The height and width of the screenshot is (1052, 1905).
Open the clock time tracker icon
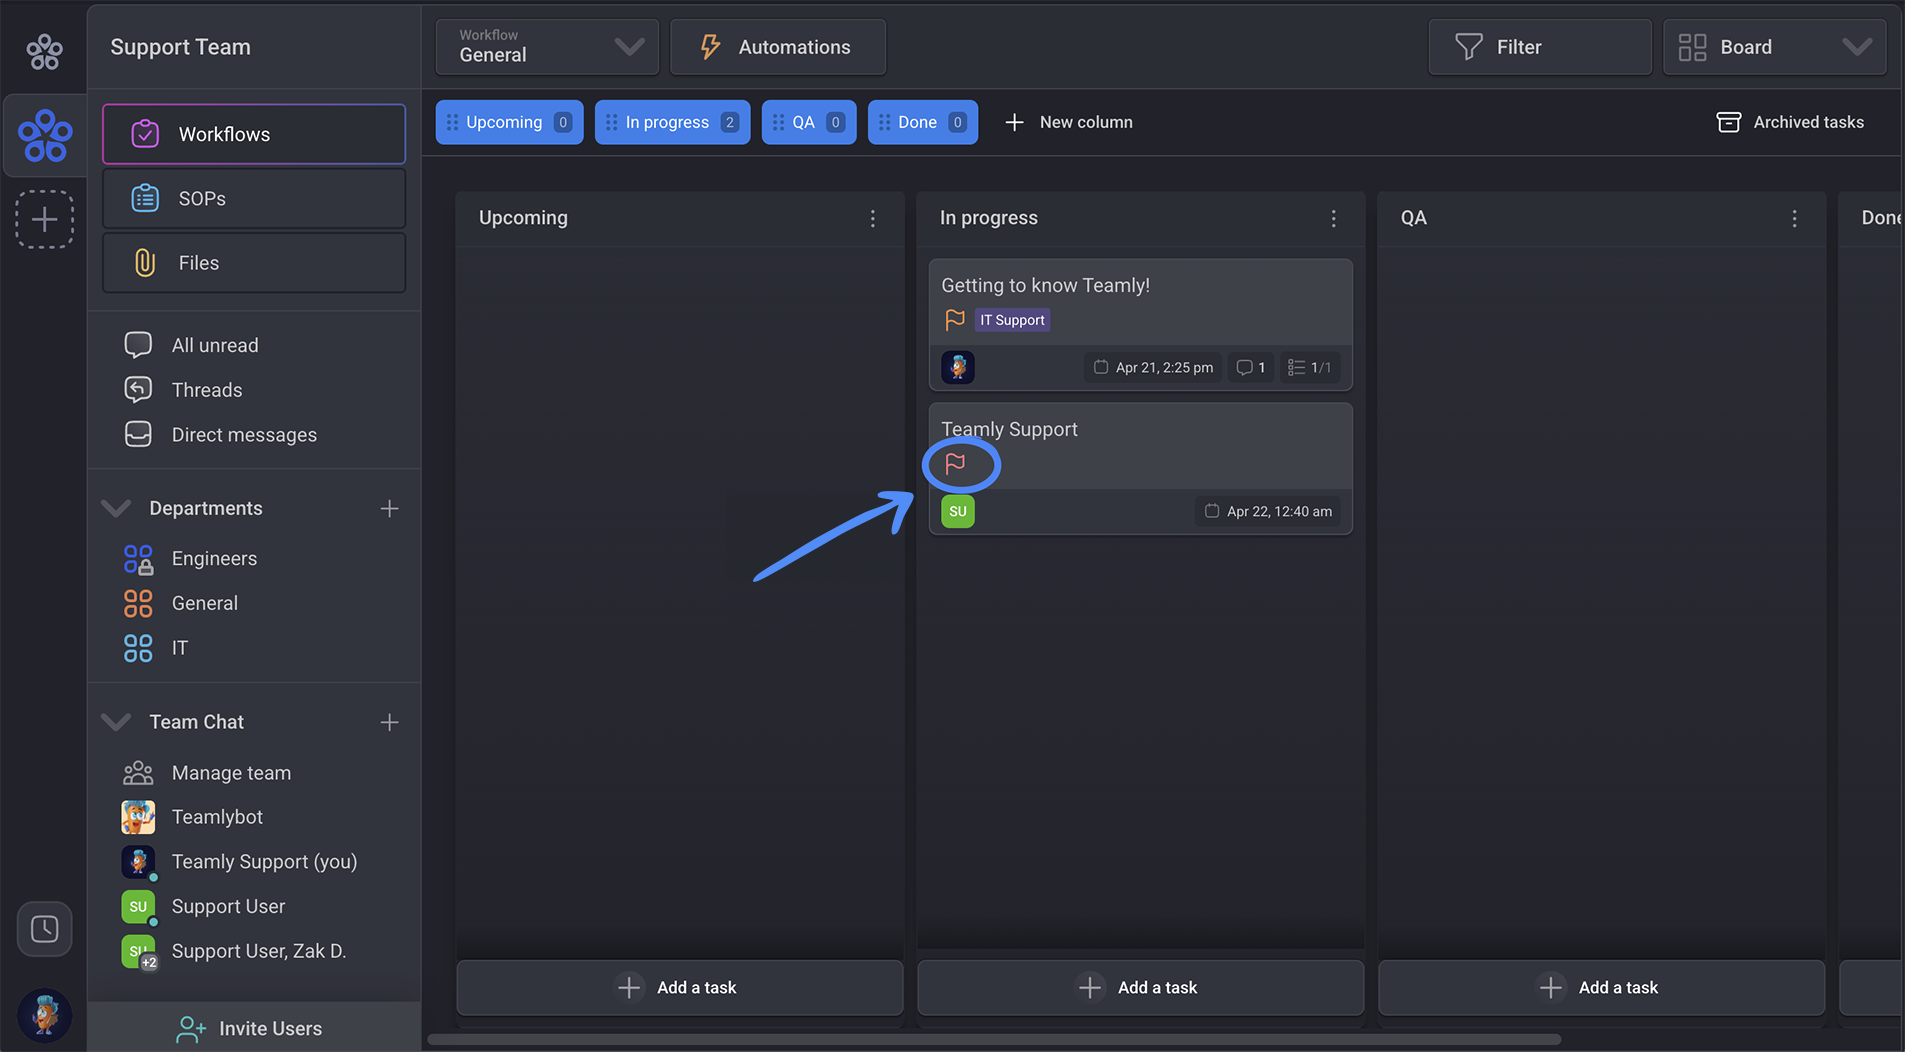point(44,929)
